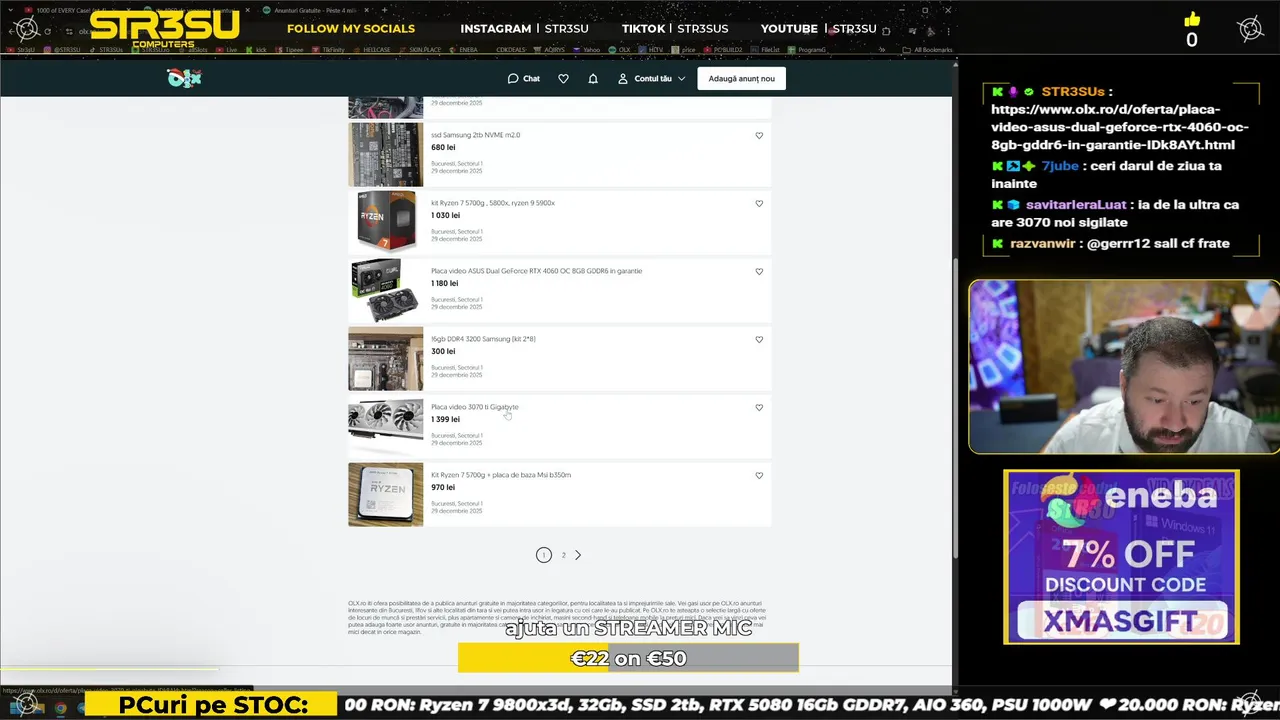1280x720 pixels.
Task: Click the streamer webcam video
Action: point(1124,367)
